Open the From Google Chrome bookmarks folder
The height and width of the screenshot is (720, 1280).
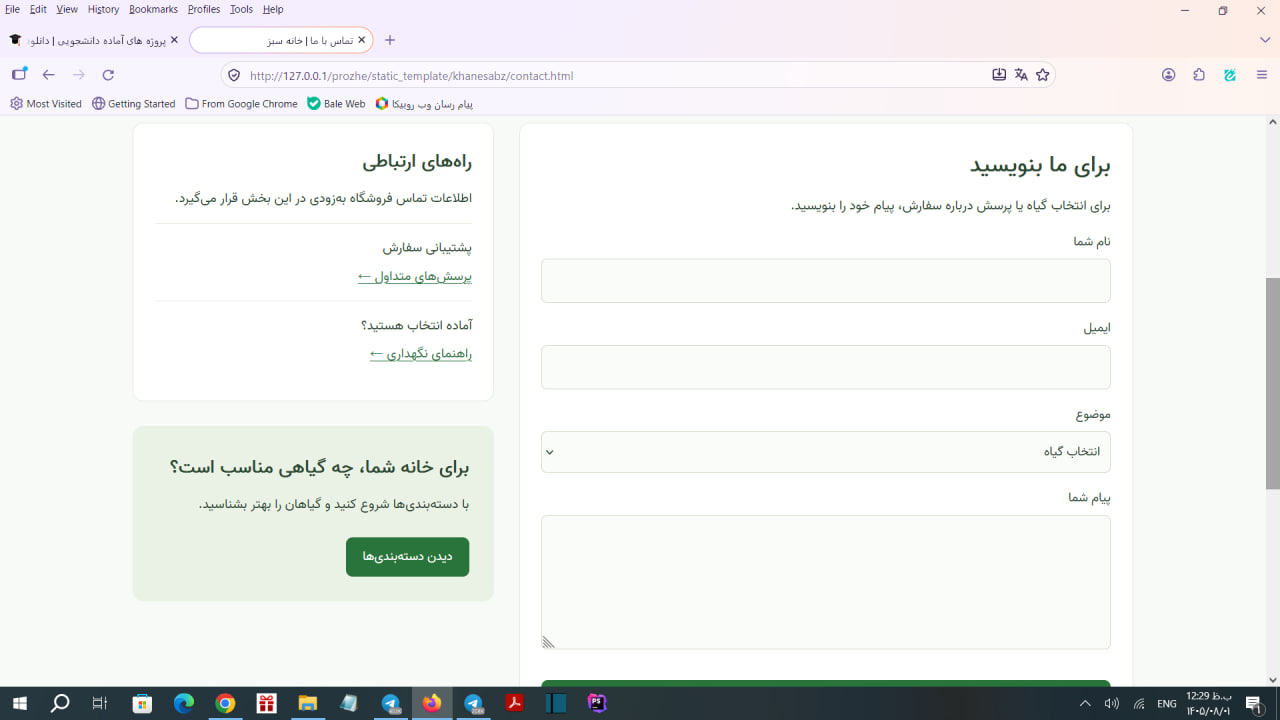(x=241, y=104)
